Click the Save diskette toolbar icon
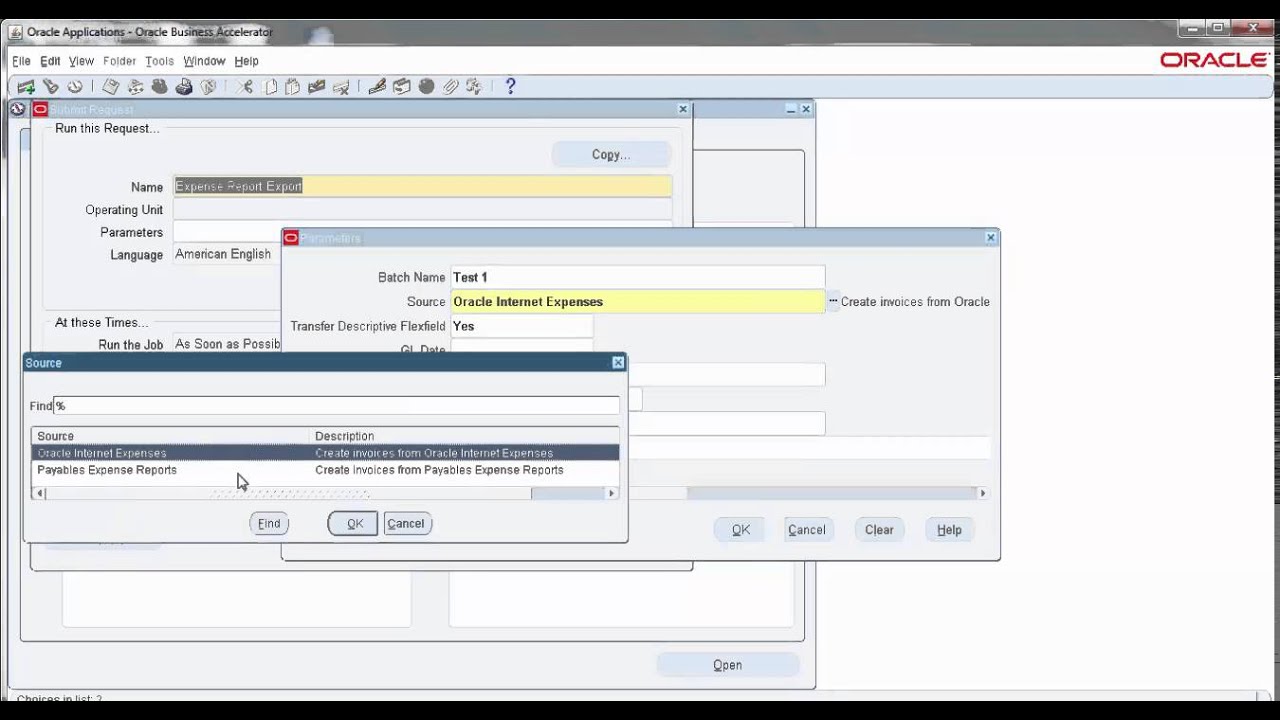Screen dimensions: 1280x720 pos(111,87)
